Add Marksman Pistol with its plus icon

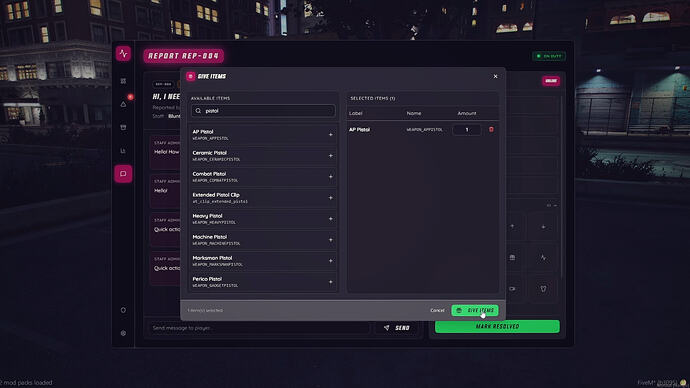click(330, 261)
